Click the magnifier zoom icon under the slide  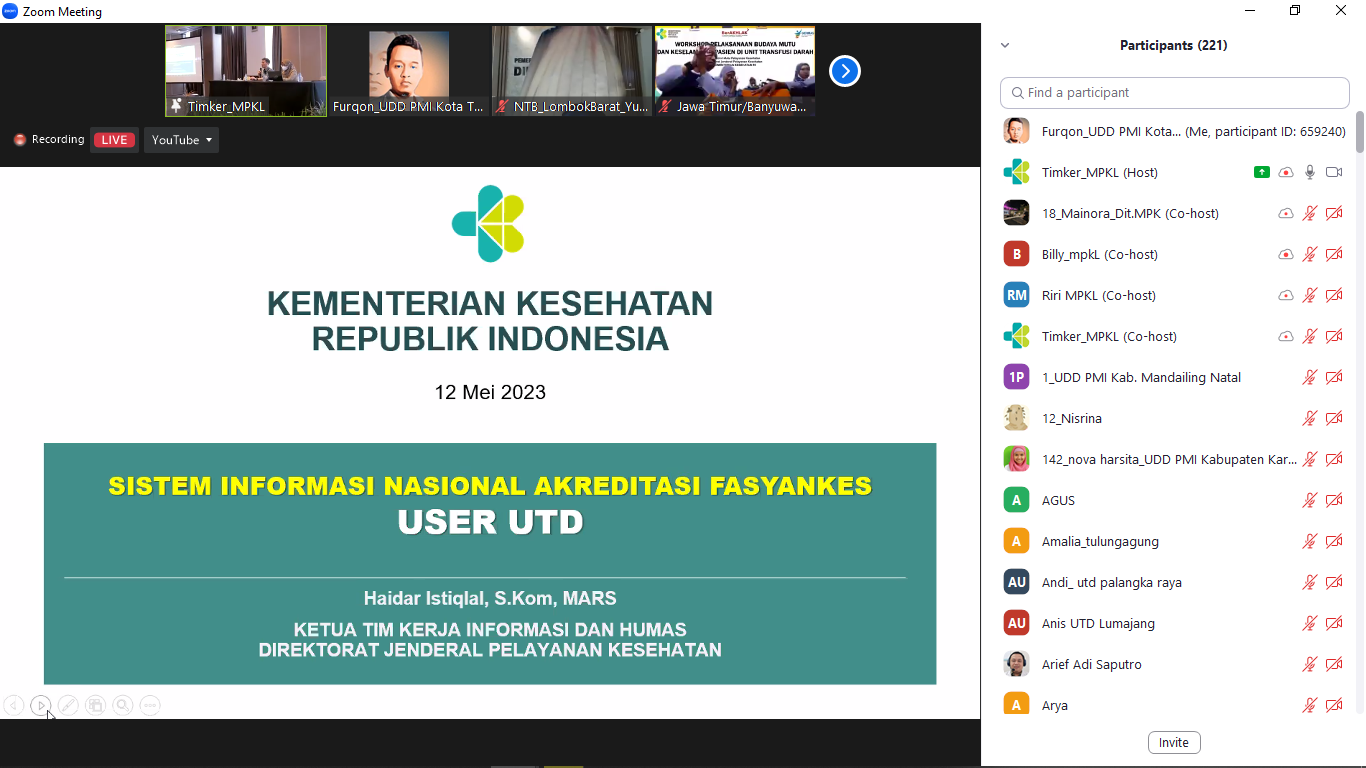tap(122, 705)
